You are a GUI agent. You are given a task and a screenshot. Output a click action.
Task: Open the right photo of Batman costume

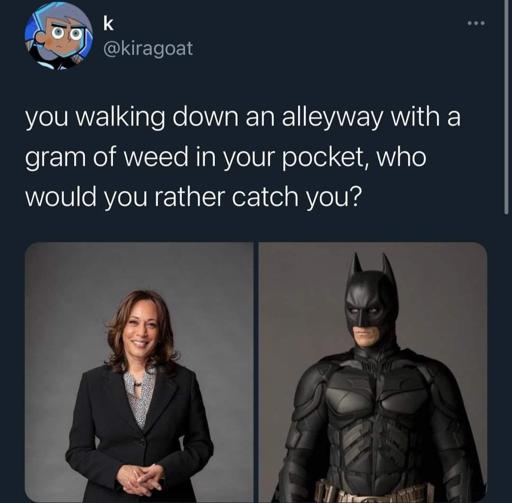373,372
